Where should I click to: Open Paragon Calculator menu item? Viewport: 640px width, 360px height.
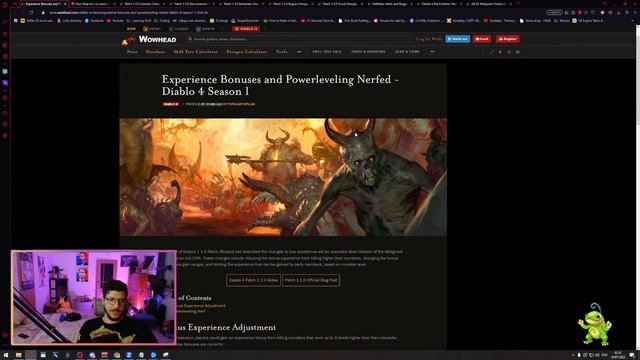pos(247,52)
